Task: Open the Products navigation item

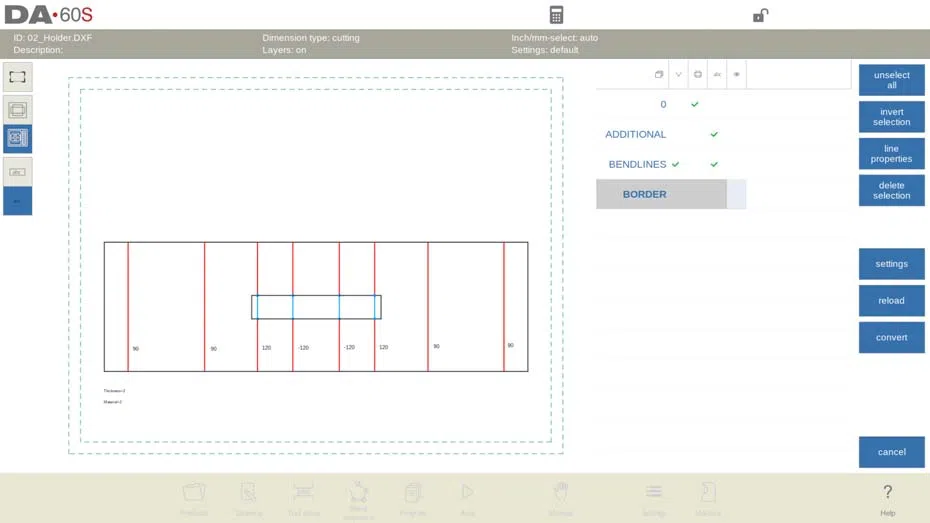Action: click(194, 498)
